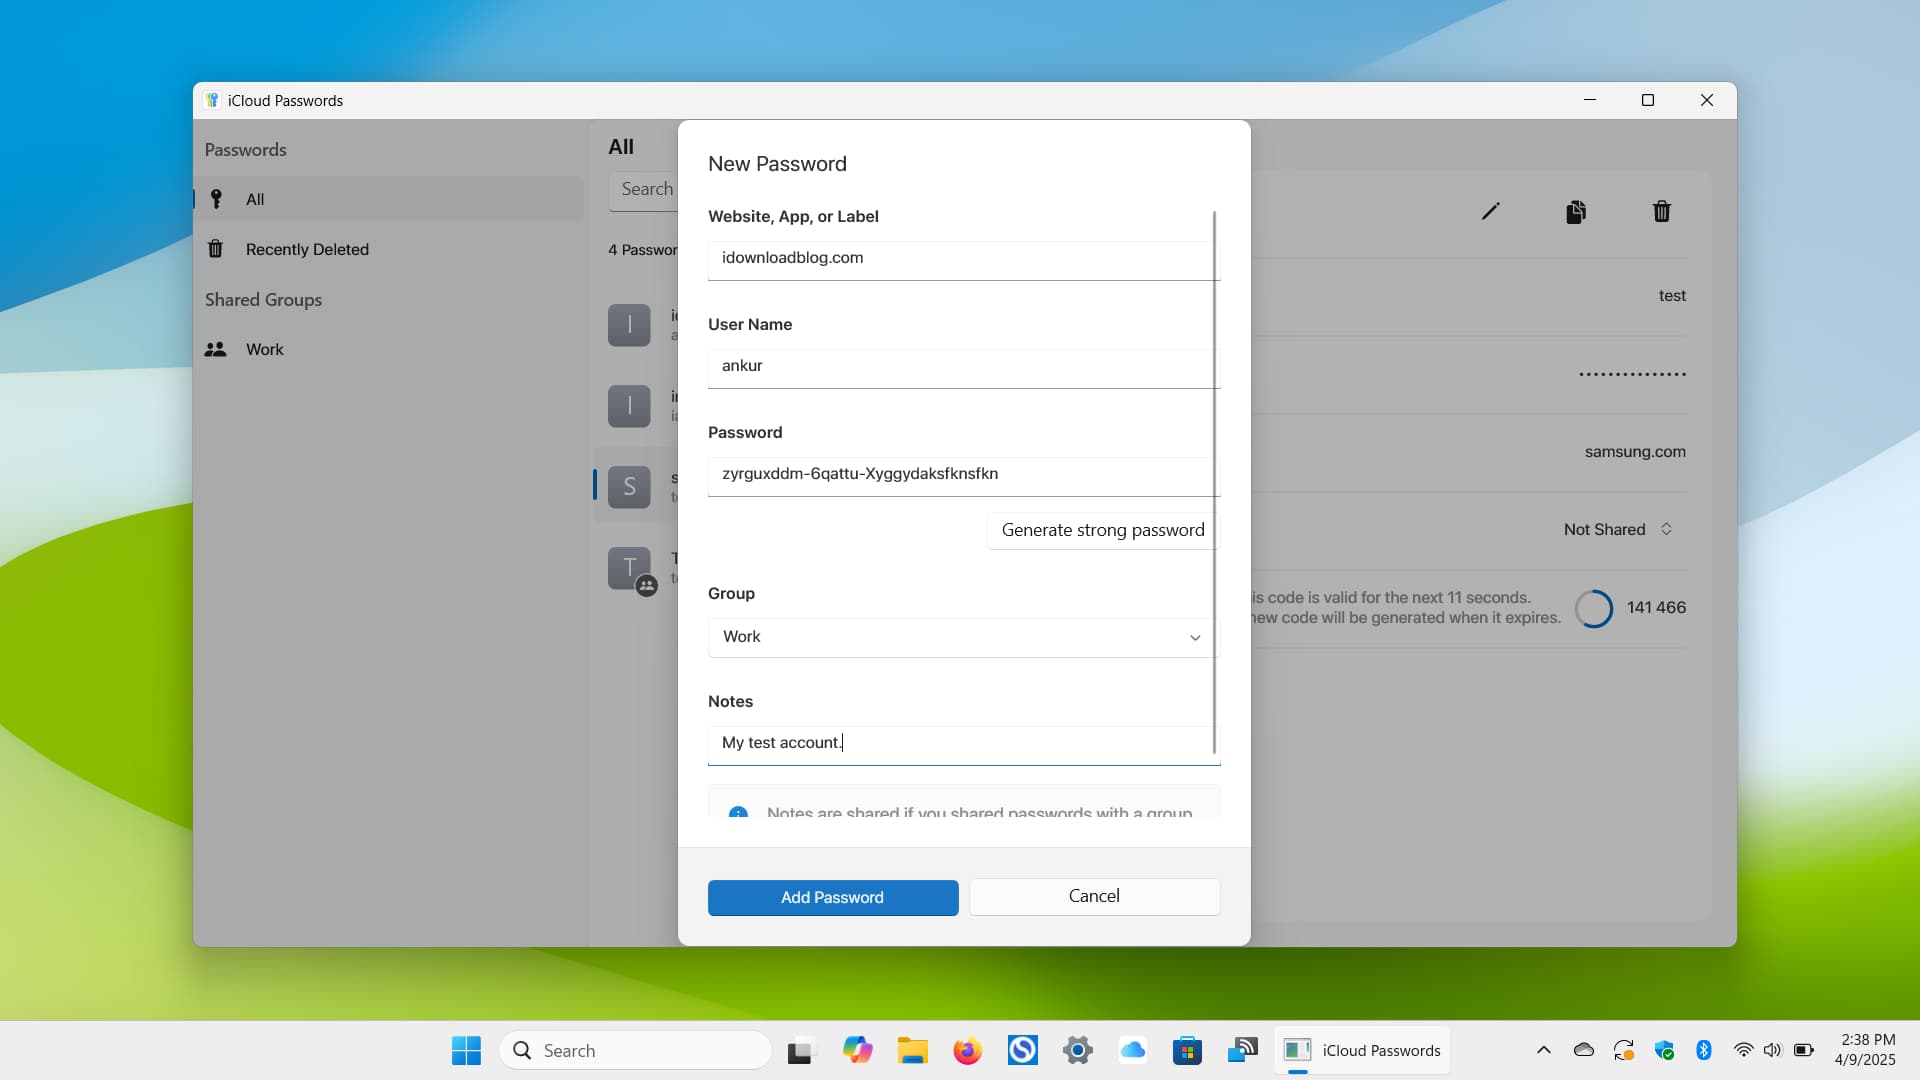
Task: Click the delete trash icon in details pane
Action: 1661,211
